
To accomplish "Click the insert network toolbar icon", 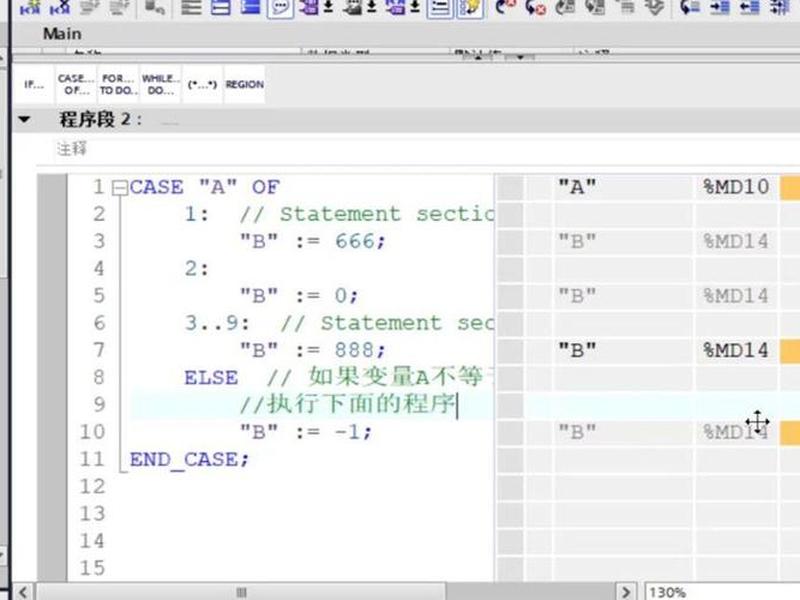I will (x=29, y=8).
